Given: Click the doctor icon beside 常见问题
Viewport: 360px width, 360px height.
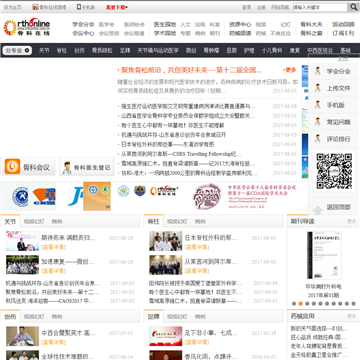Looking at the screenshot, I should click(318, 122).
